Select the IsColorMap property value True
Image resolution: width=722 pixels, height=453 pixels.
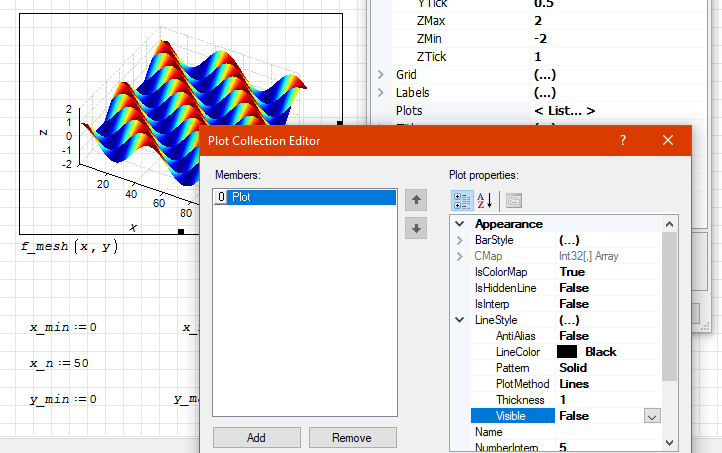click(x=572, y=272)
